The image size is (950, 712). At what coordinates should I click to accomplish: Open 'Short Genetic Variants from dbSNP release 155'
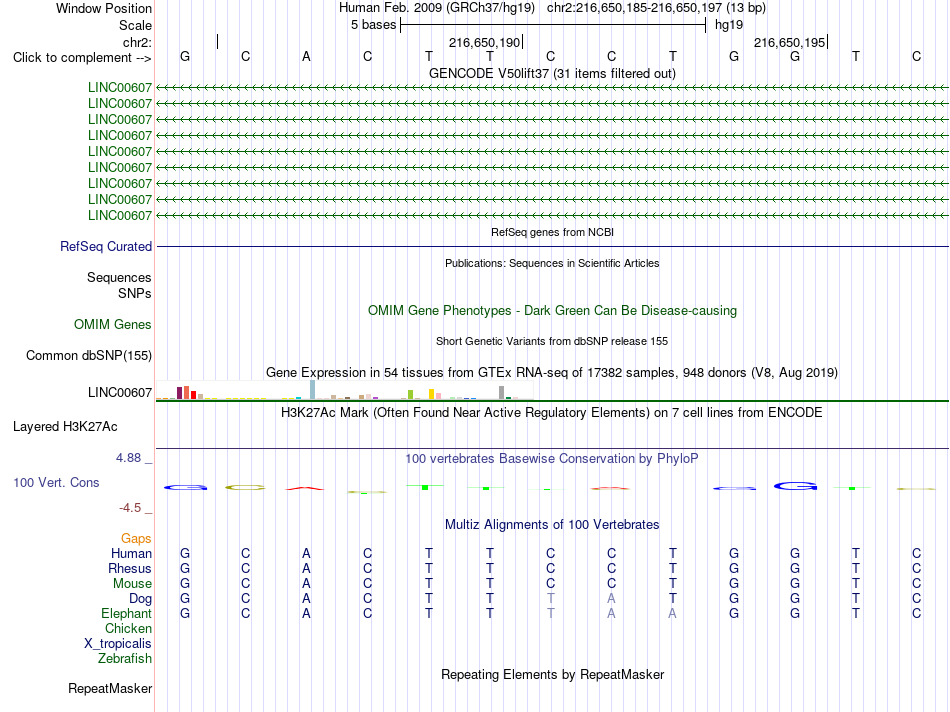[552, 341]
